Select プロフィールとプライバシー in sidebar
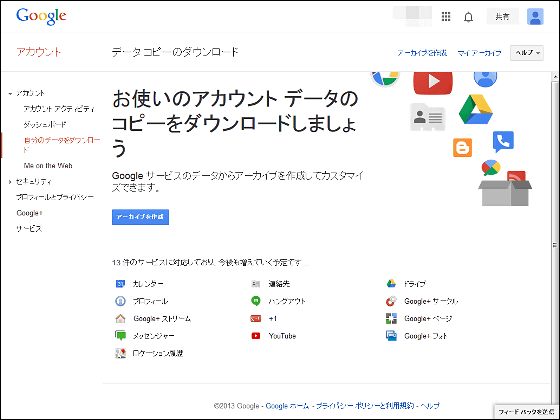Screen dimensions: 560x420 coord(55,197)
